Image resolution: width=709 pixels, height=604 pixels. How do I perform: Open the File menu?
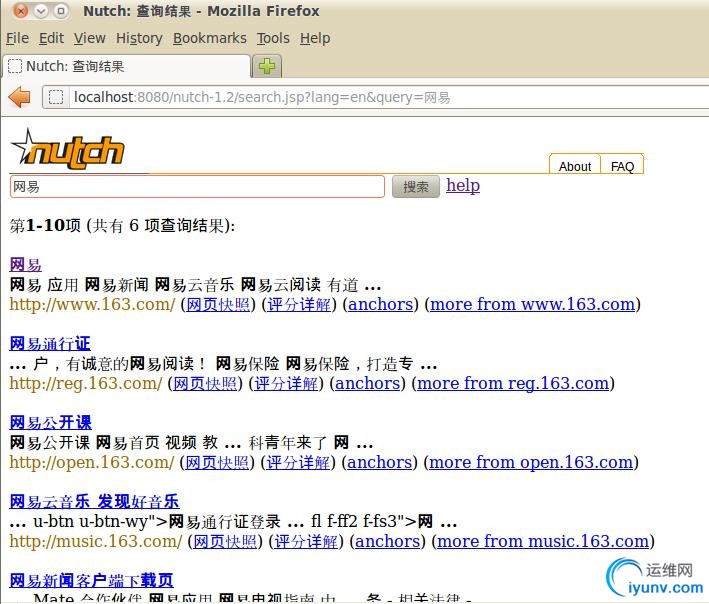pos(17,38)
